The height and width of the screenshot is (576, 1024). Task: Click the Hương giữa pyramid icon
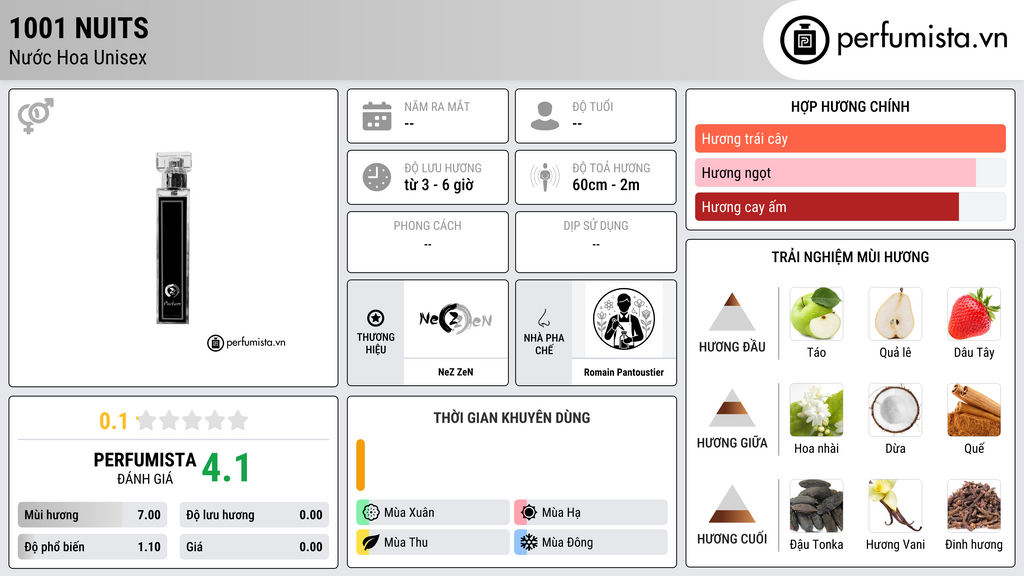click(x=732, y=408)
